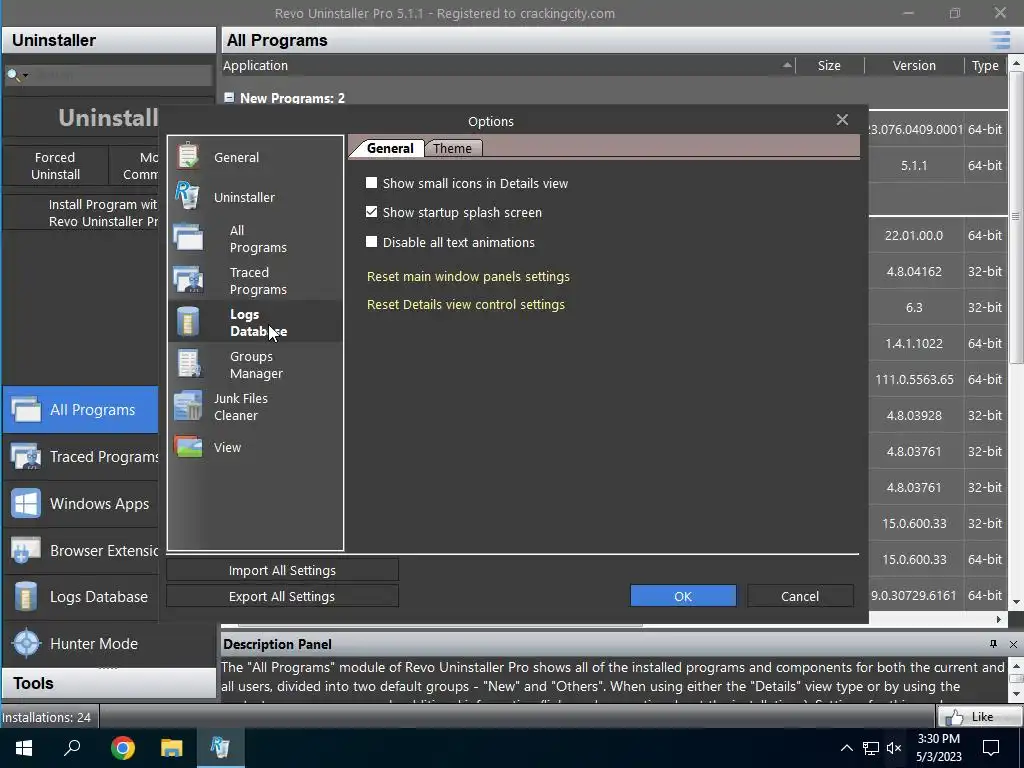
Task: Click the search magnifier icon in sidebar
Action: tap(12, 74)
